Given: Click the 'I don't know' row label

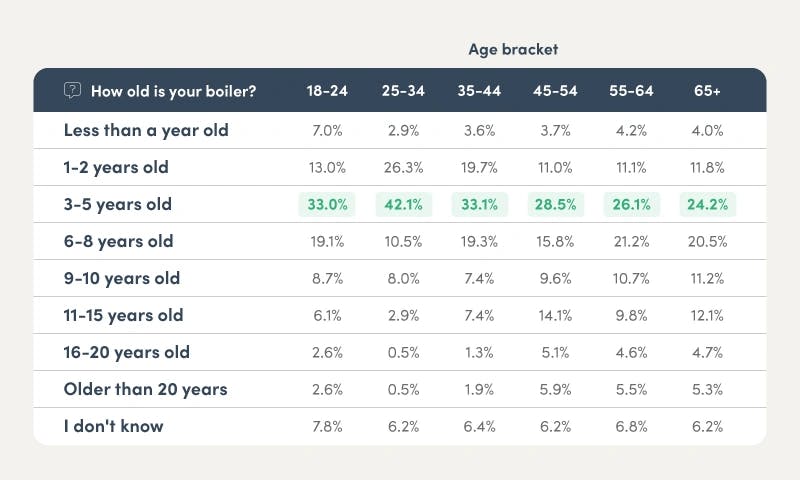Looking at the screenshot, I should pyautogui.click(x=113, y=426).
